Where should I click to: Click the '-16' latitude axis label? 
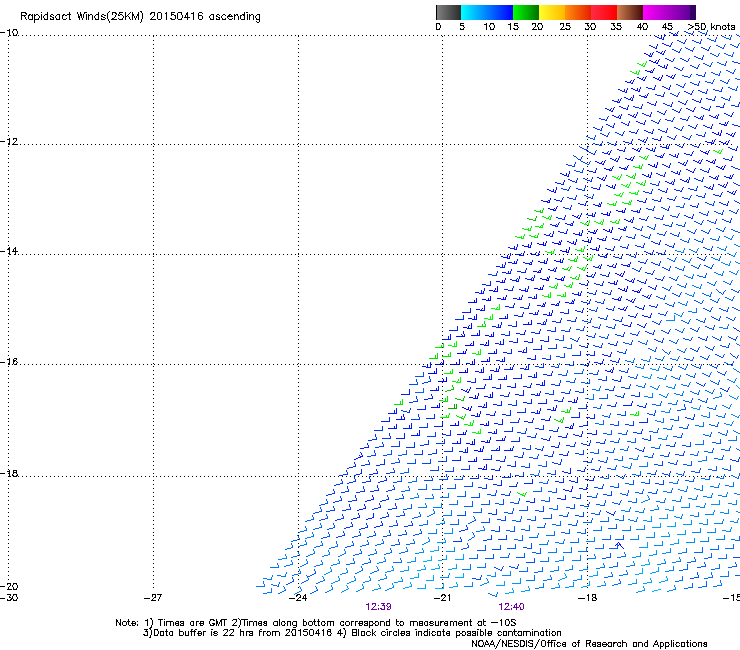9,362
